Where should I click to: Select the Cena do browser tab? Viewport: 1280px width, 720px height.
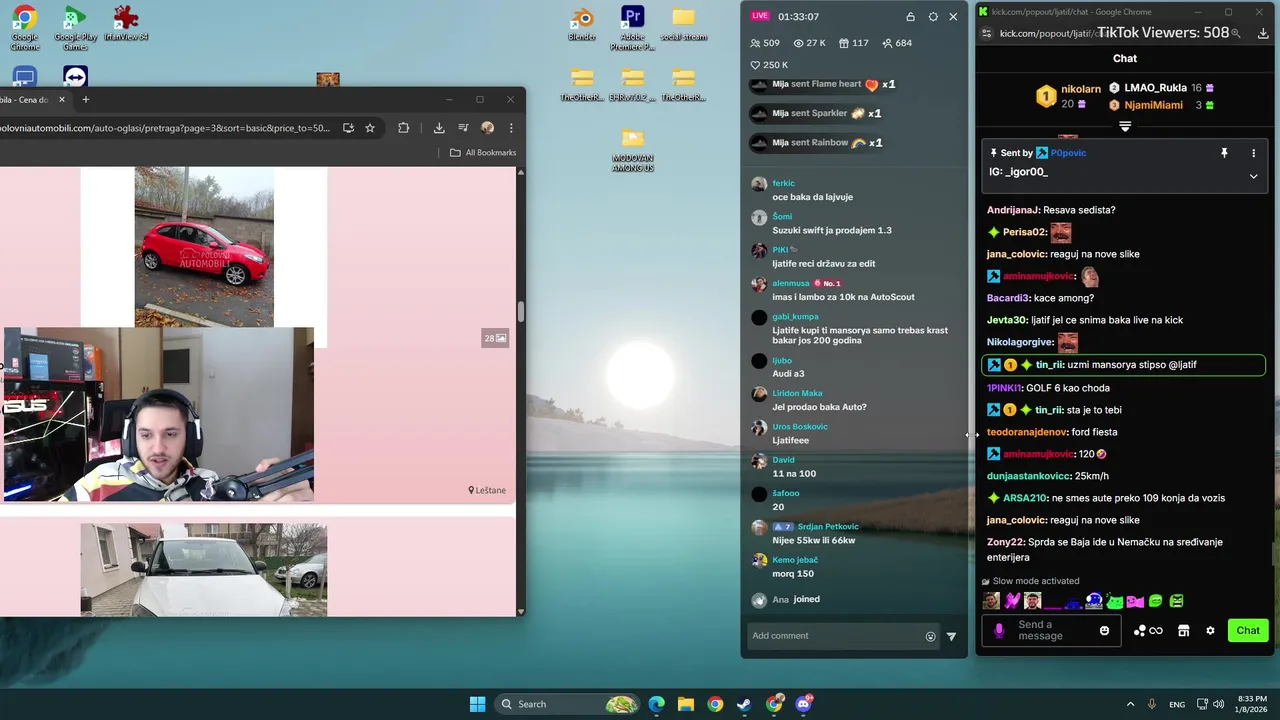click(x=25, y=99)
